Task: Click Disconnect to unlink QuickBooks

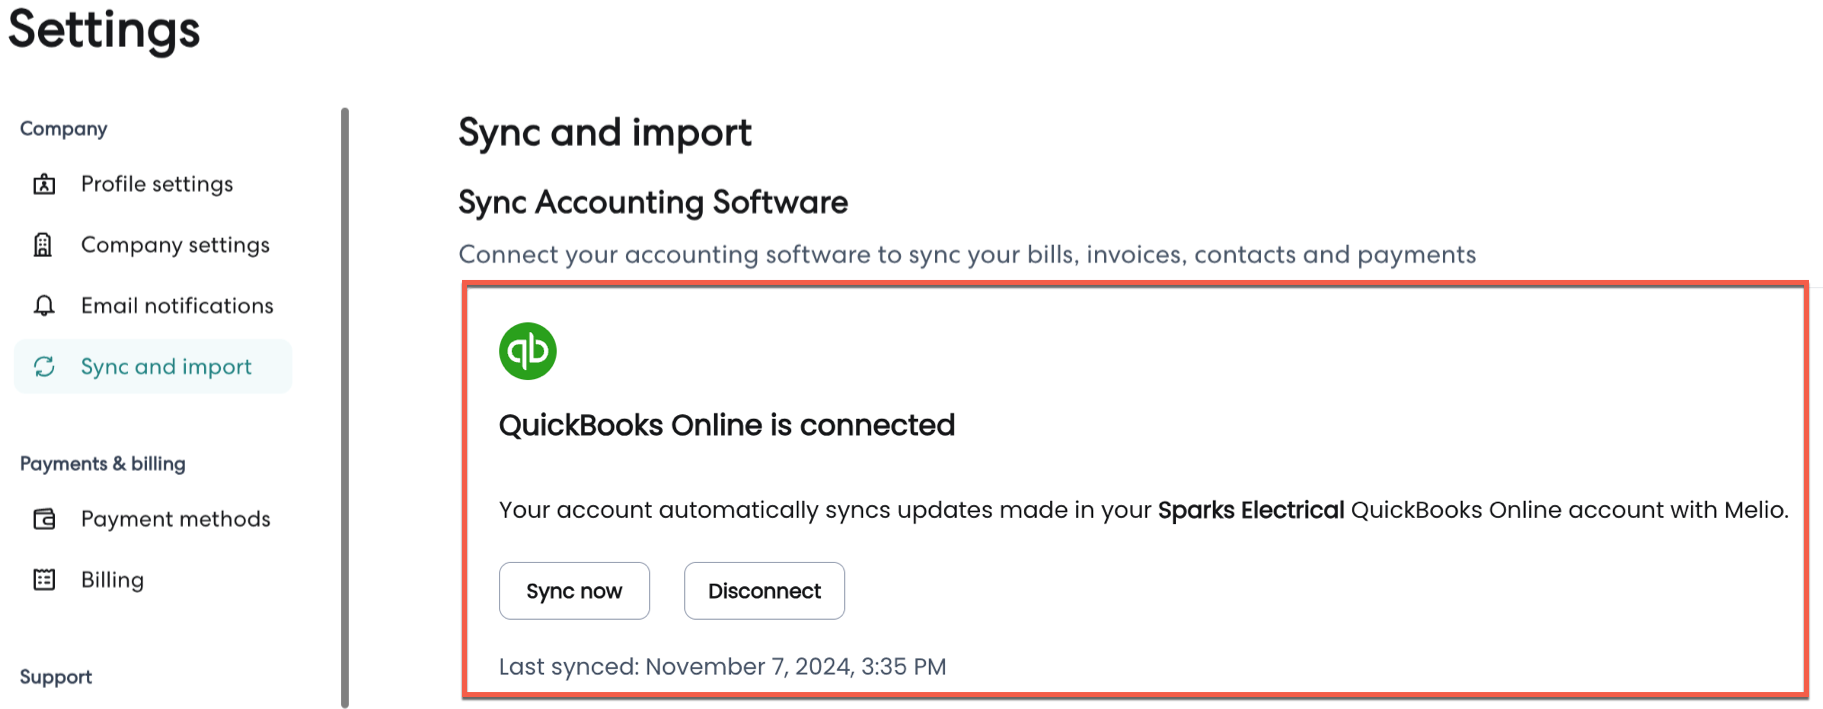Action: [764, 591]
